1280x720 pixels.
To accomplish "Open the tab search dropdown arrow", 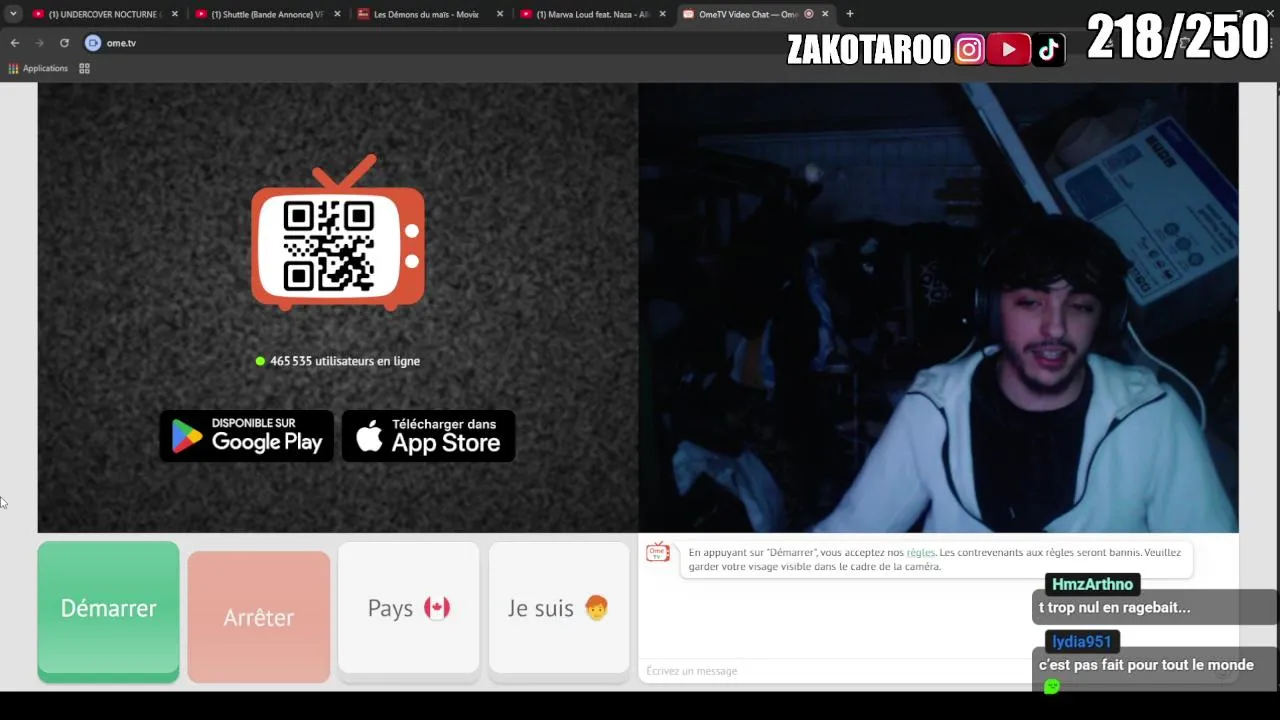I will point(13,14).
